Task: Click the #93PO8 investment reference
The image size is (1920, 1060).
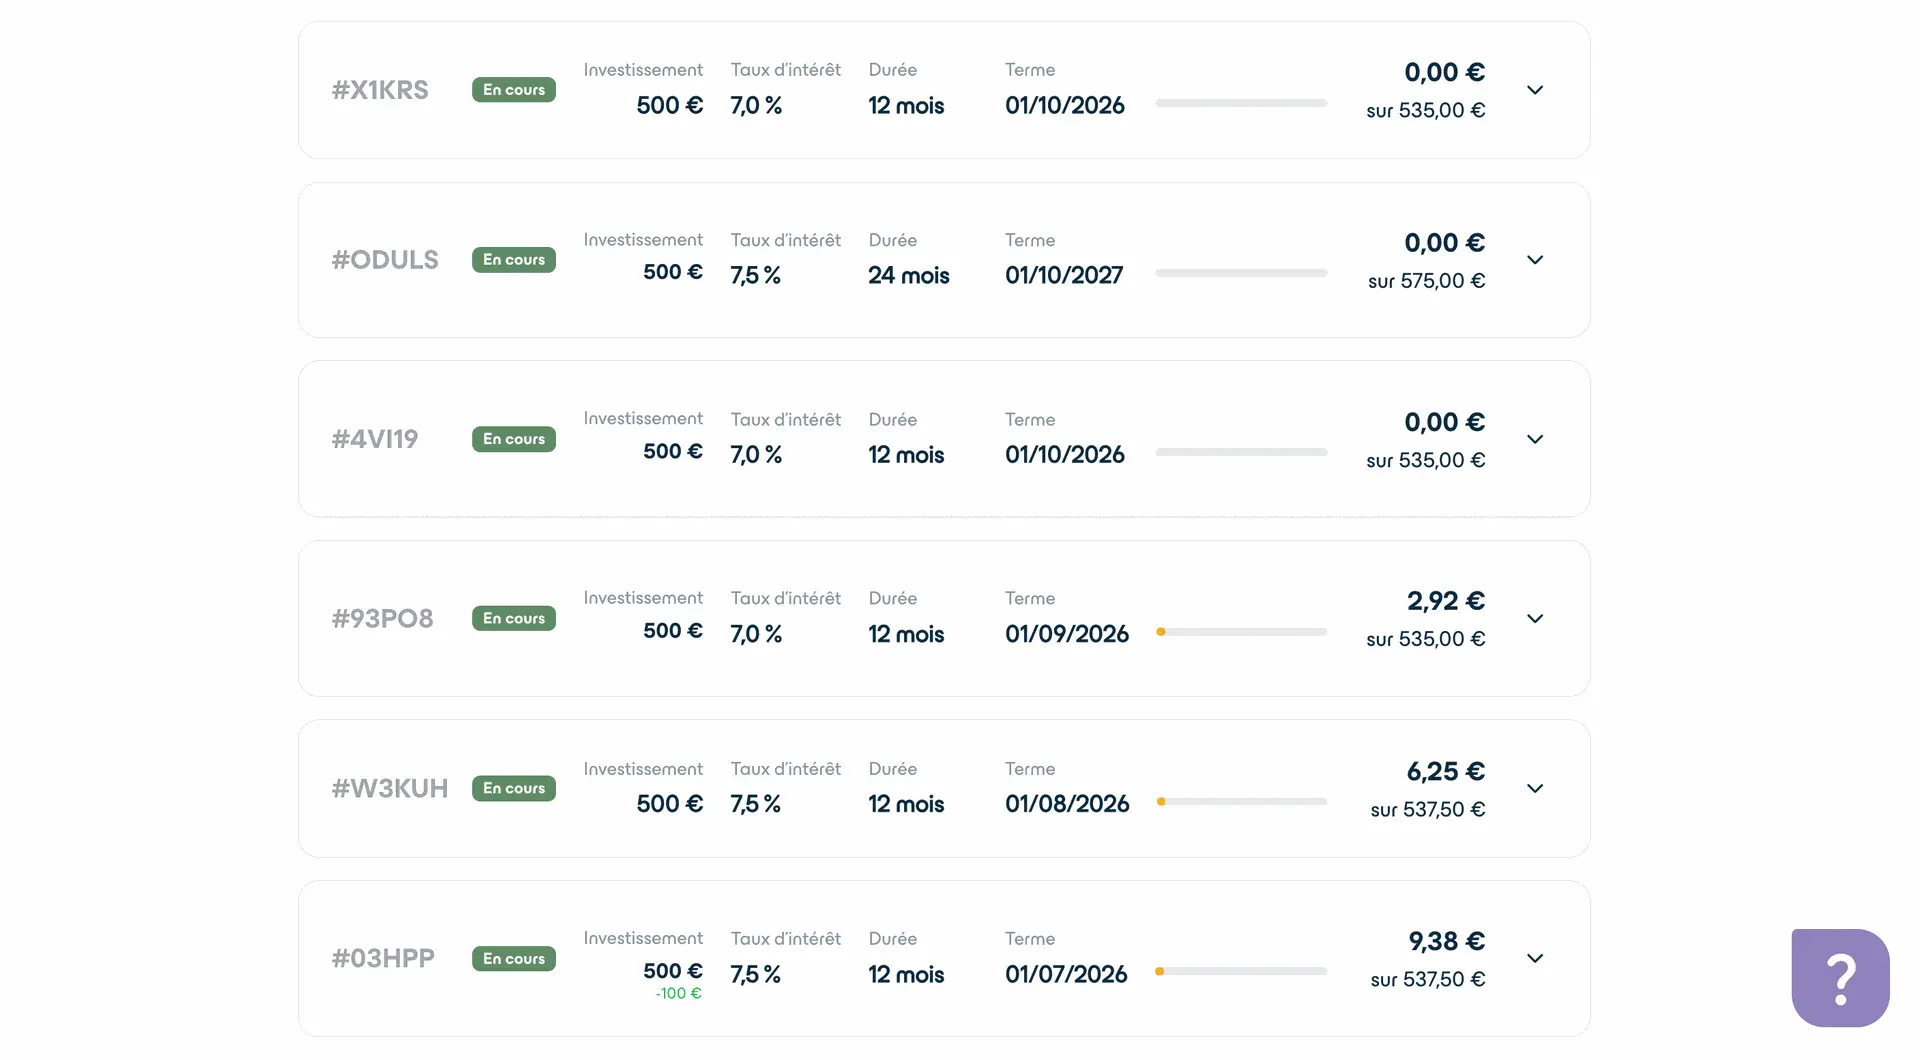Action: [382, 619]
